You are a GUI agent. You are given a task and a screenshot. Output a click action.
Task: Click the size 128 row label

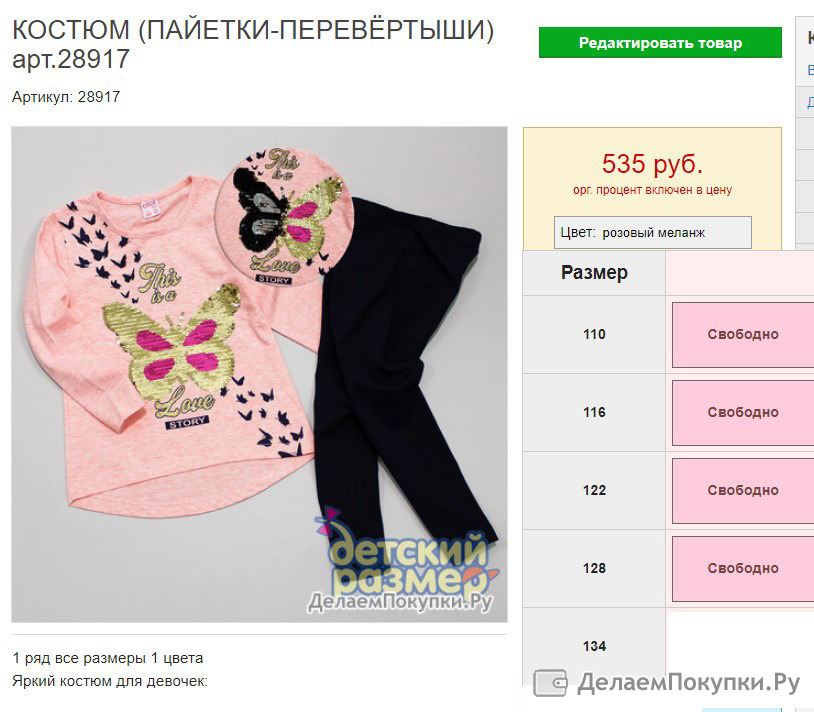594,569
